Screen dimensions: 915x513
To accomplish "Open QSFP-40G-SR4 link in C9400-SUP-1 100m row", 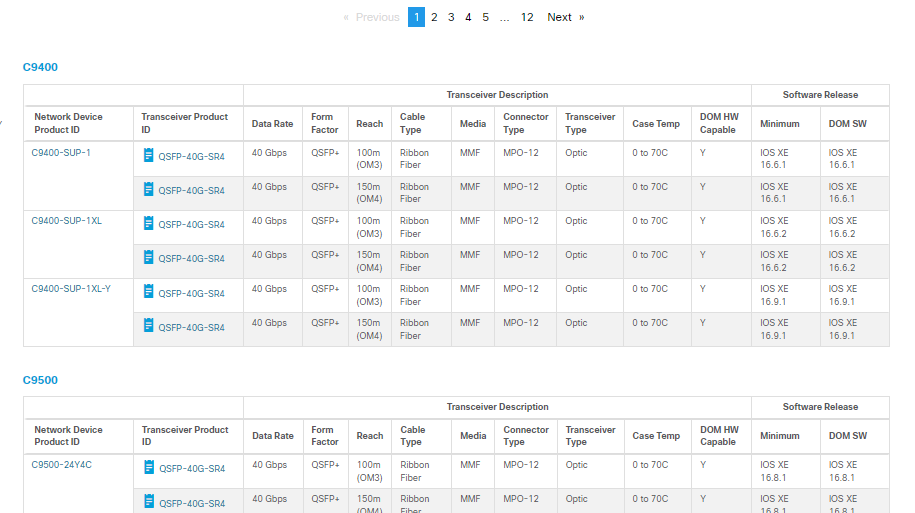I will tap(191, 156).
